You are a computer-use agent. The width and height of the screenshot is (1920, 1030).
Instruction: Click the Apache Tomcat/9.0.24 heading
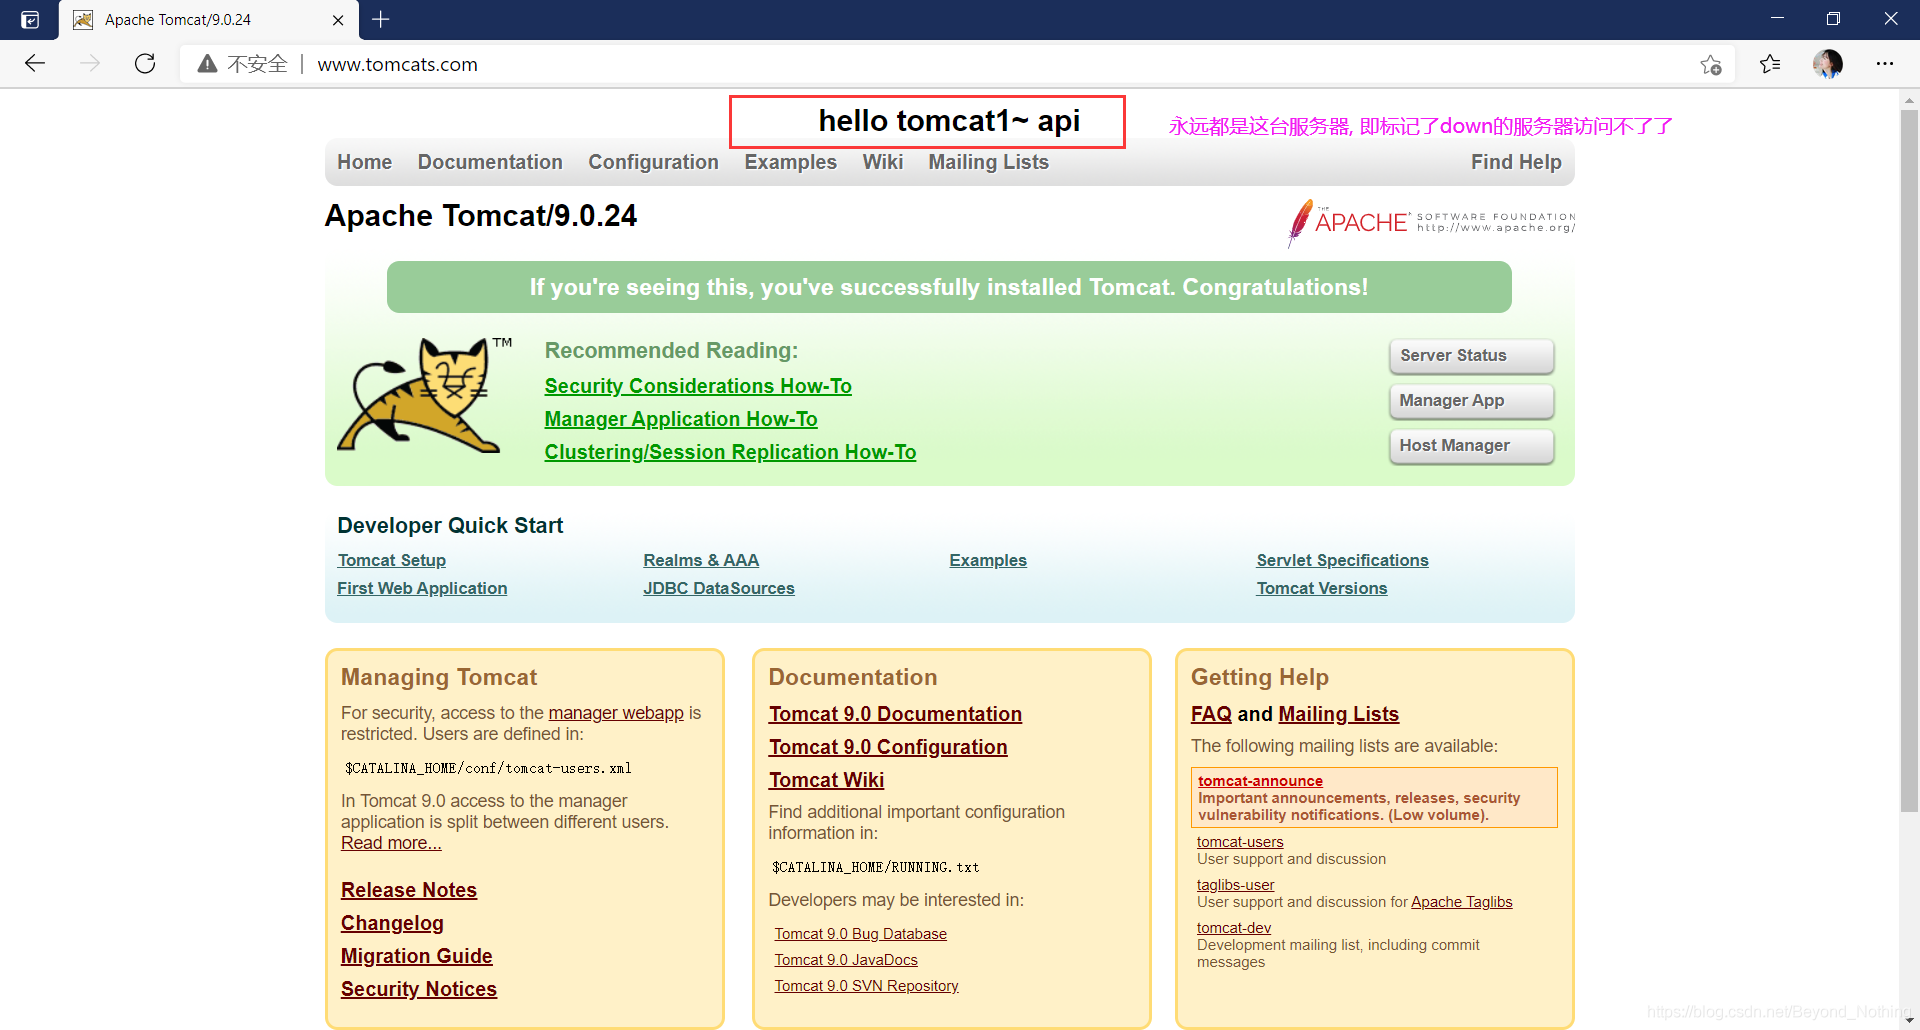[481, 216]
